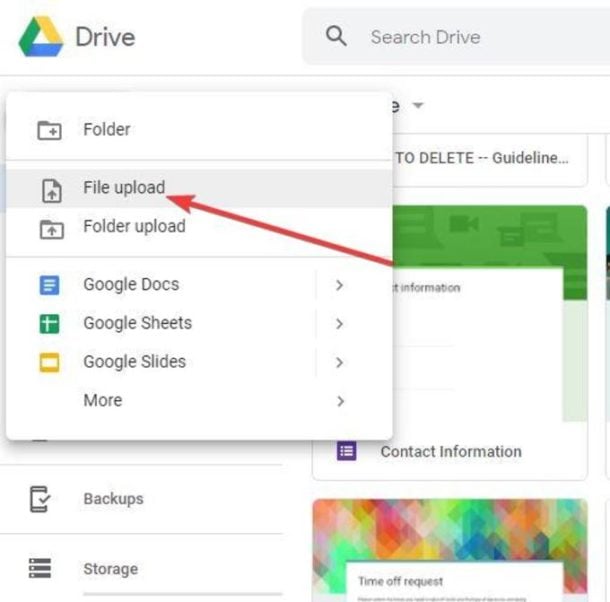Image resolution: width=610 pixels, height=602 pixels.
Task: Open the Contact Information file name
Action: (x=451, y=452)
